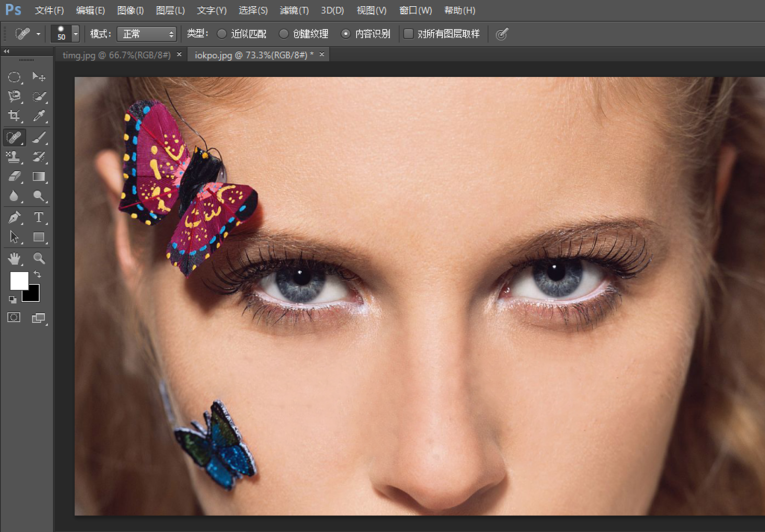Select the Elliptical Marquee tool
Image resolution: width=765 pixels, height=532 pixels.
click(15, 77)
